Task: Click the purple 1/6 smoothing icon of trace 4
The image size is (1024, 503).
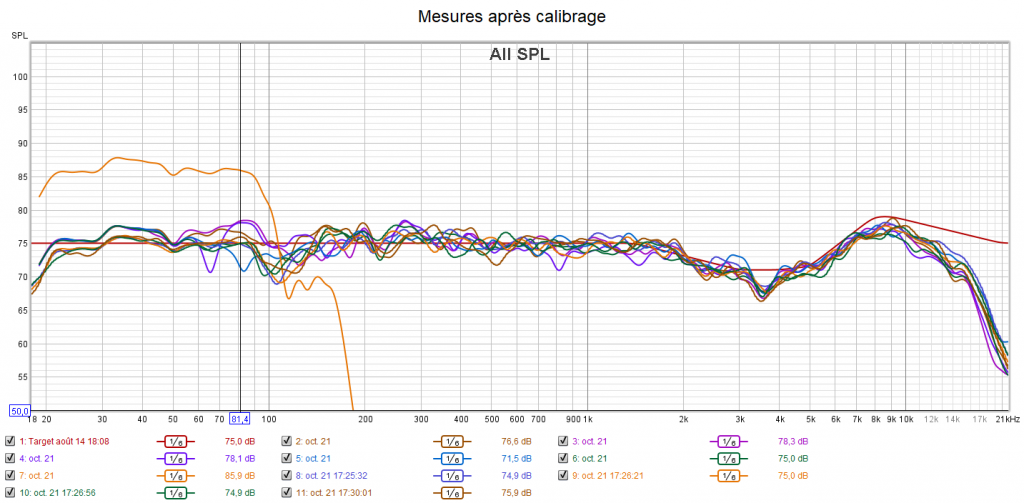Action: click(174, 458)
